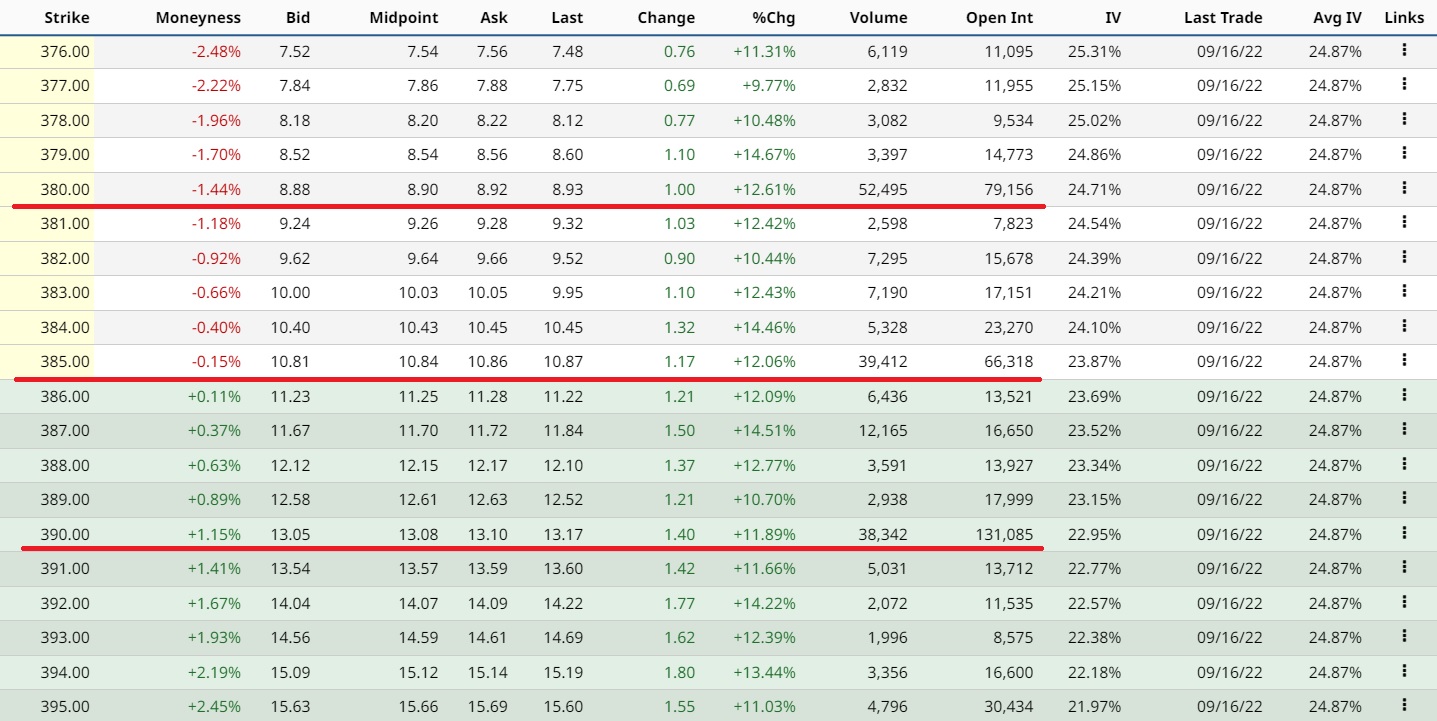1437x721 pixels.
Task: Open links menu for strike 395.00
Action: 1404,705
